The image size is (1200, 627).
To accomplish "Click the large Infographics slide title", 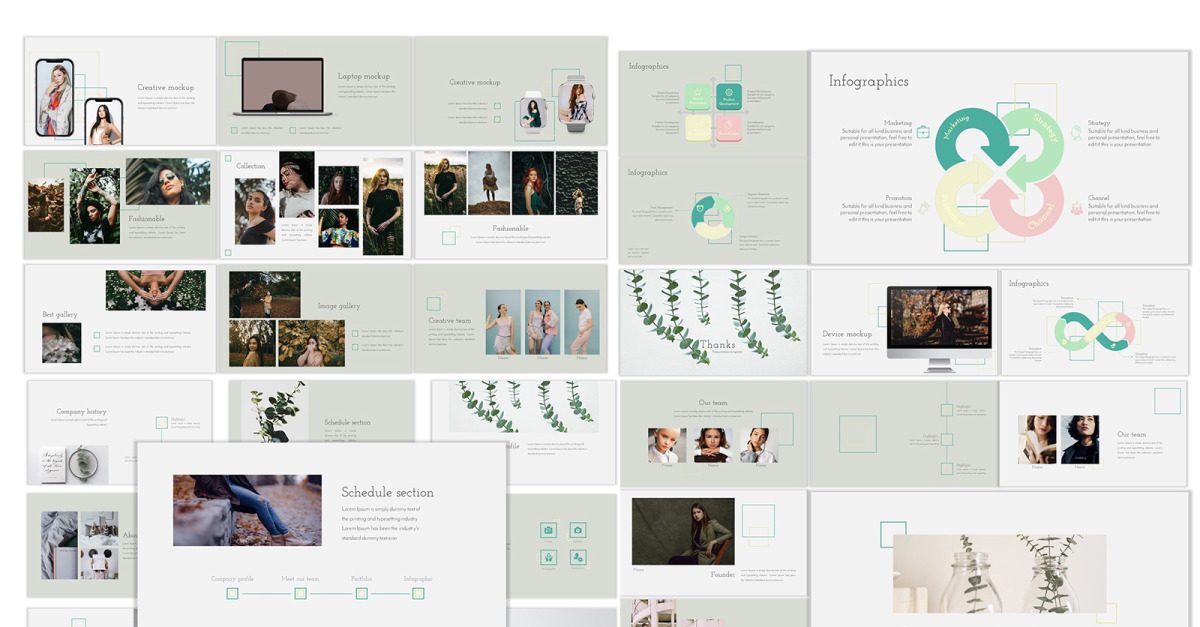I will [x=868, y=82].
